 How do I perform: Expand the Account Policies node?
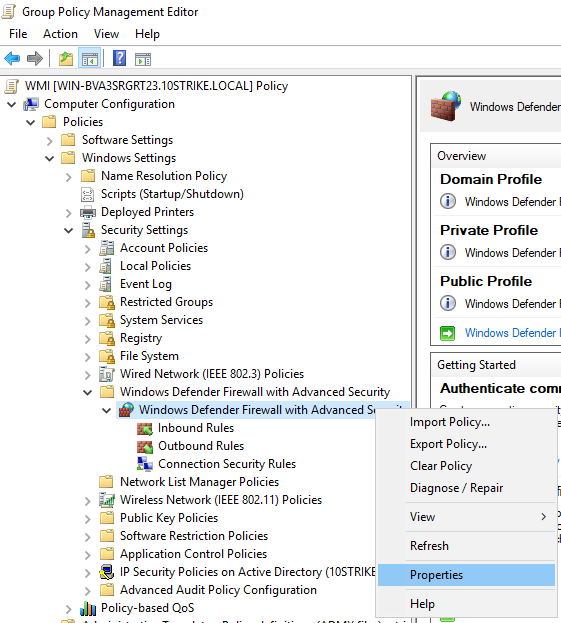coord(87,249)
